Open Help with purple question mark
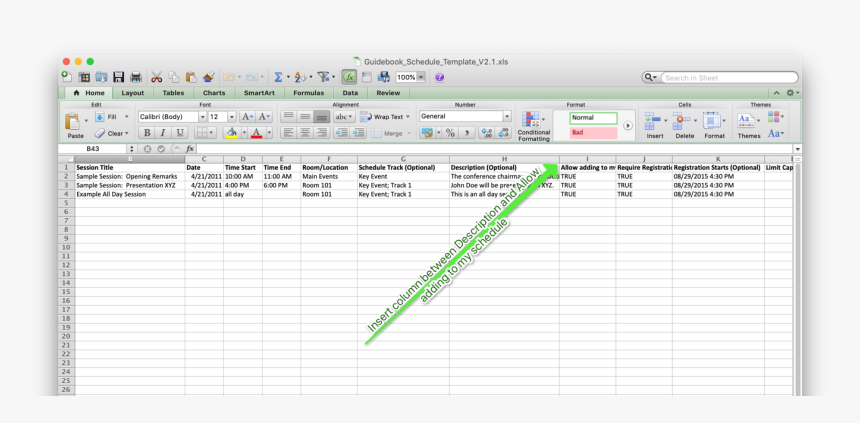This screenshot has width=860, height=423. (439, 77)
